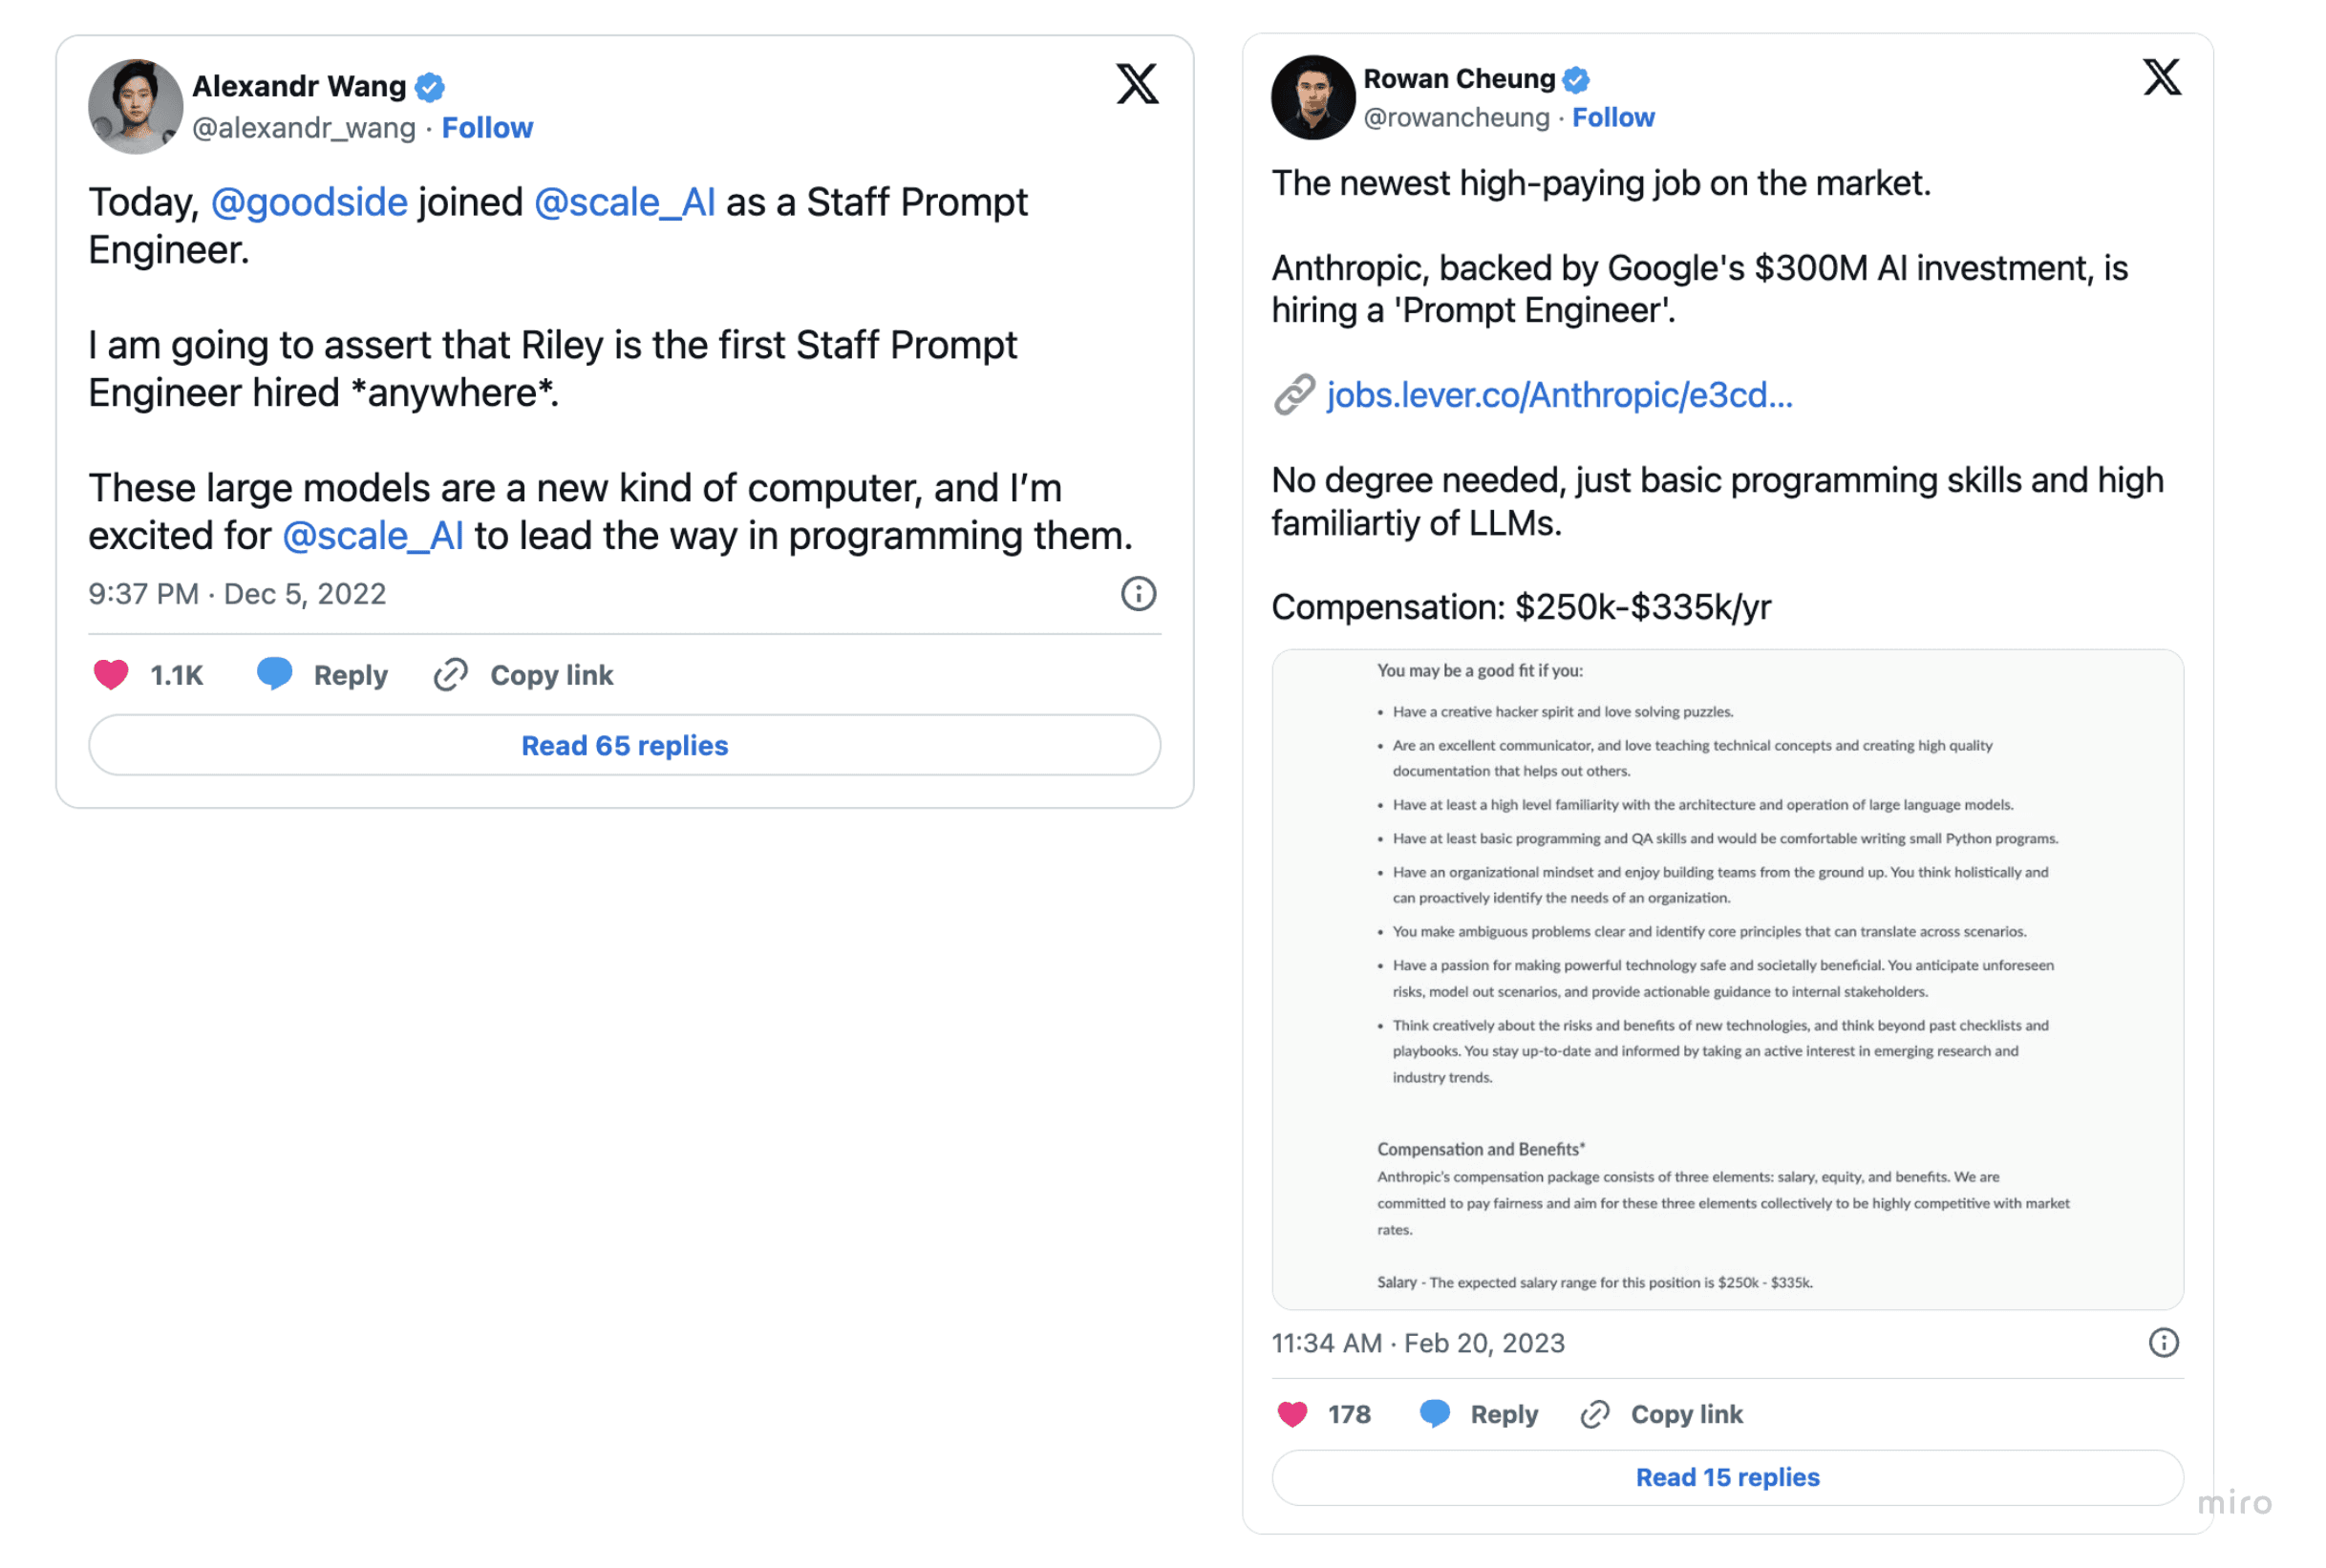This screenshot has width=2326, height=1568.
Task: View Alexandr Wang's profile picture
Action: (x=135, y=107)
